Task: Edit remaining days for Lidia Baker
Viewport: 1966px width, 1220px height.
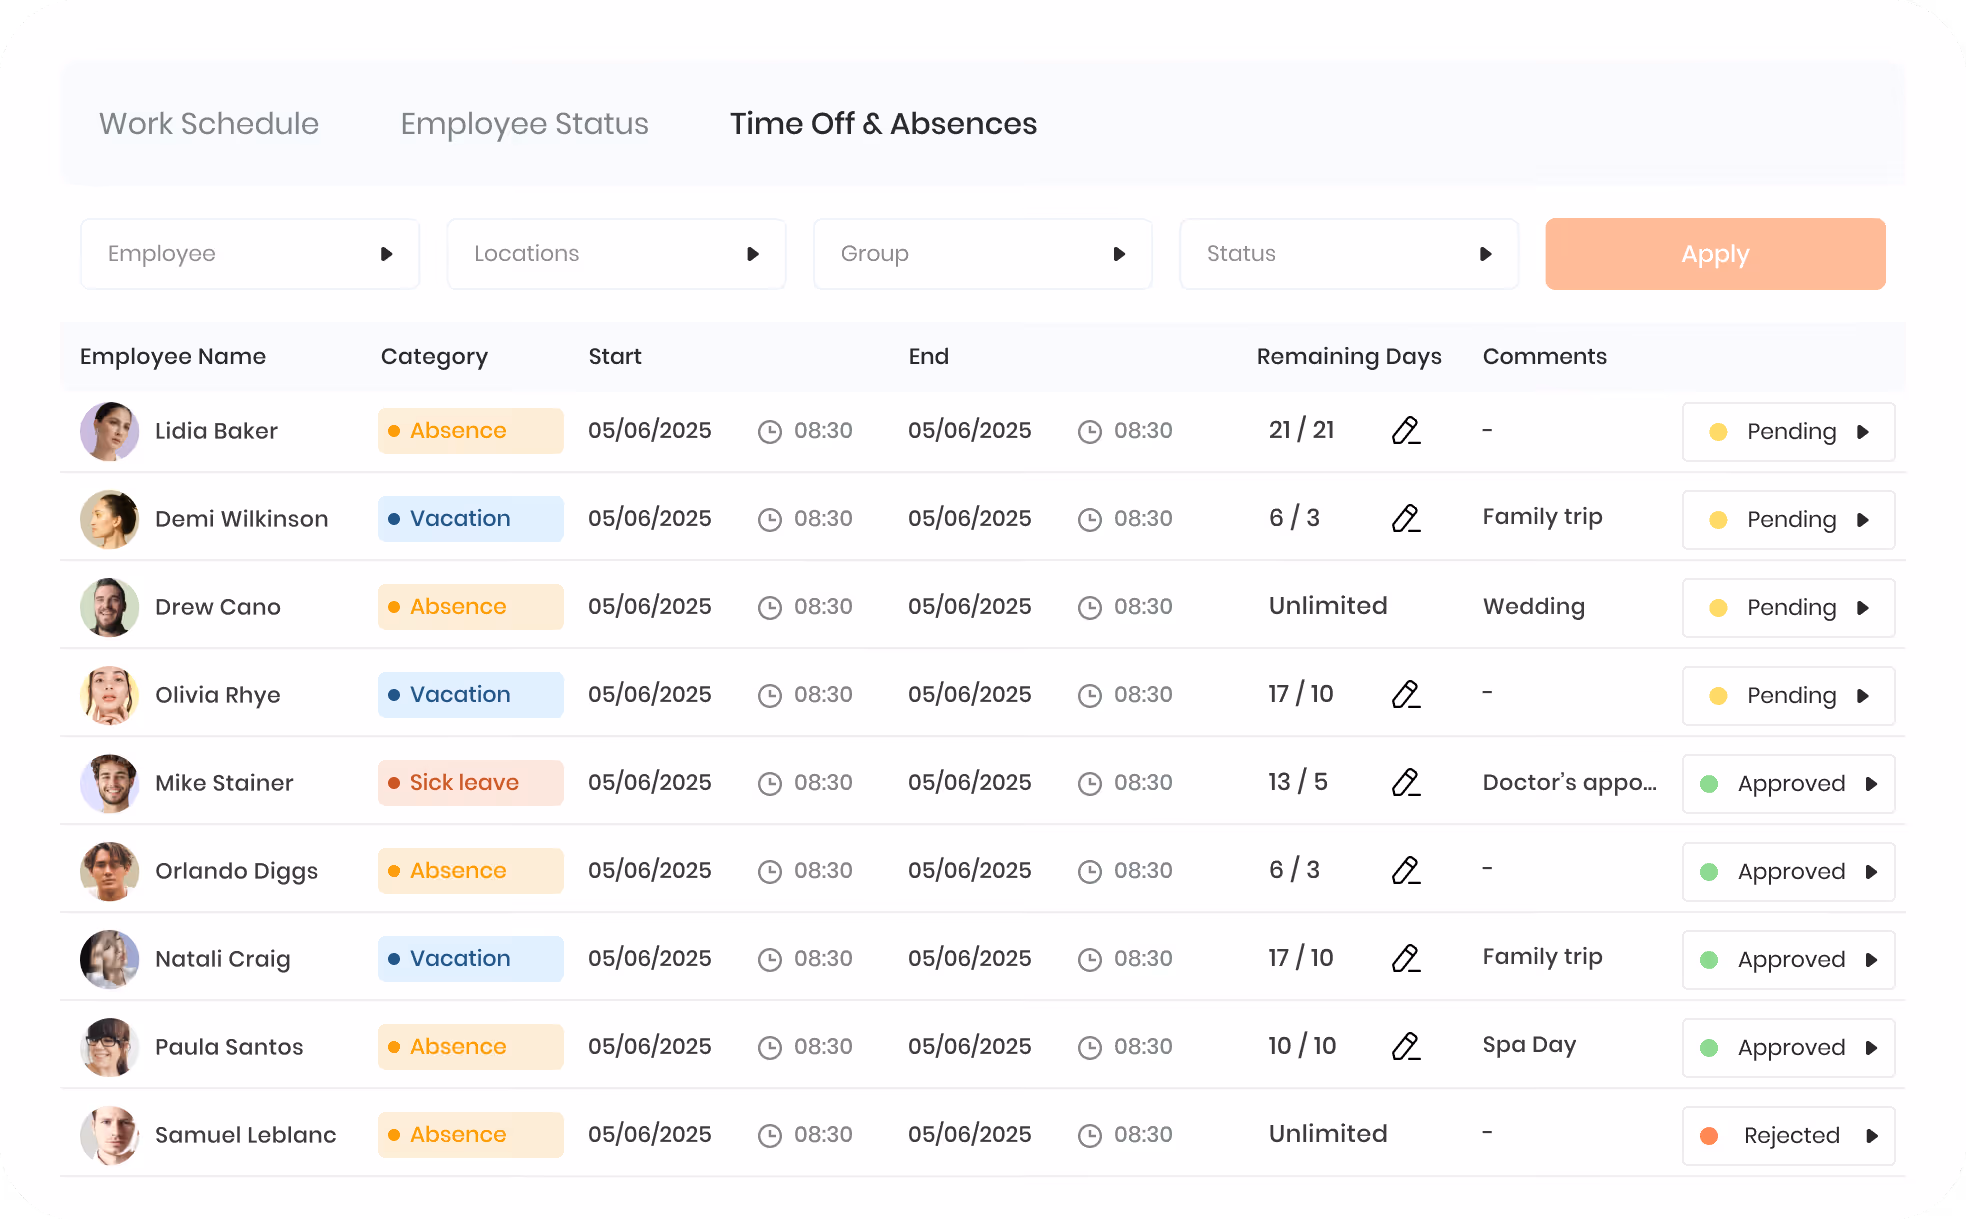Action: [x=1406, y=431]
